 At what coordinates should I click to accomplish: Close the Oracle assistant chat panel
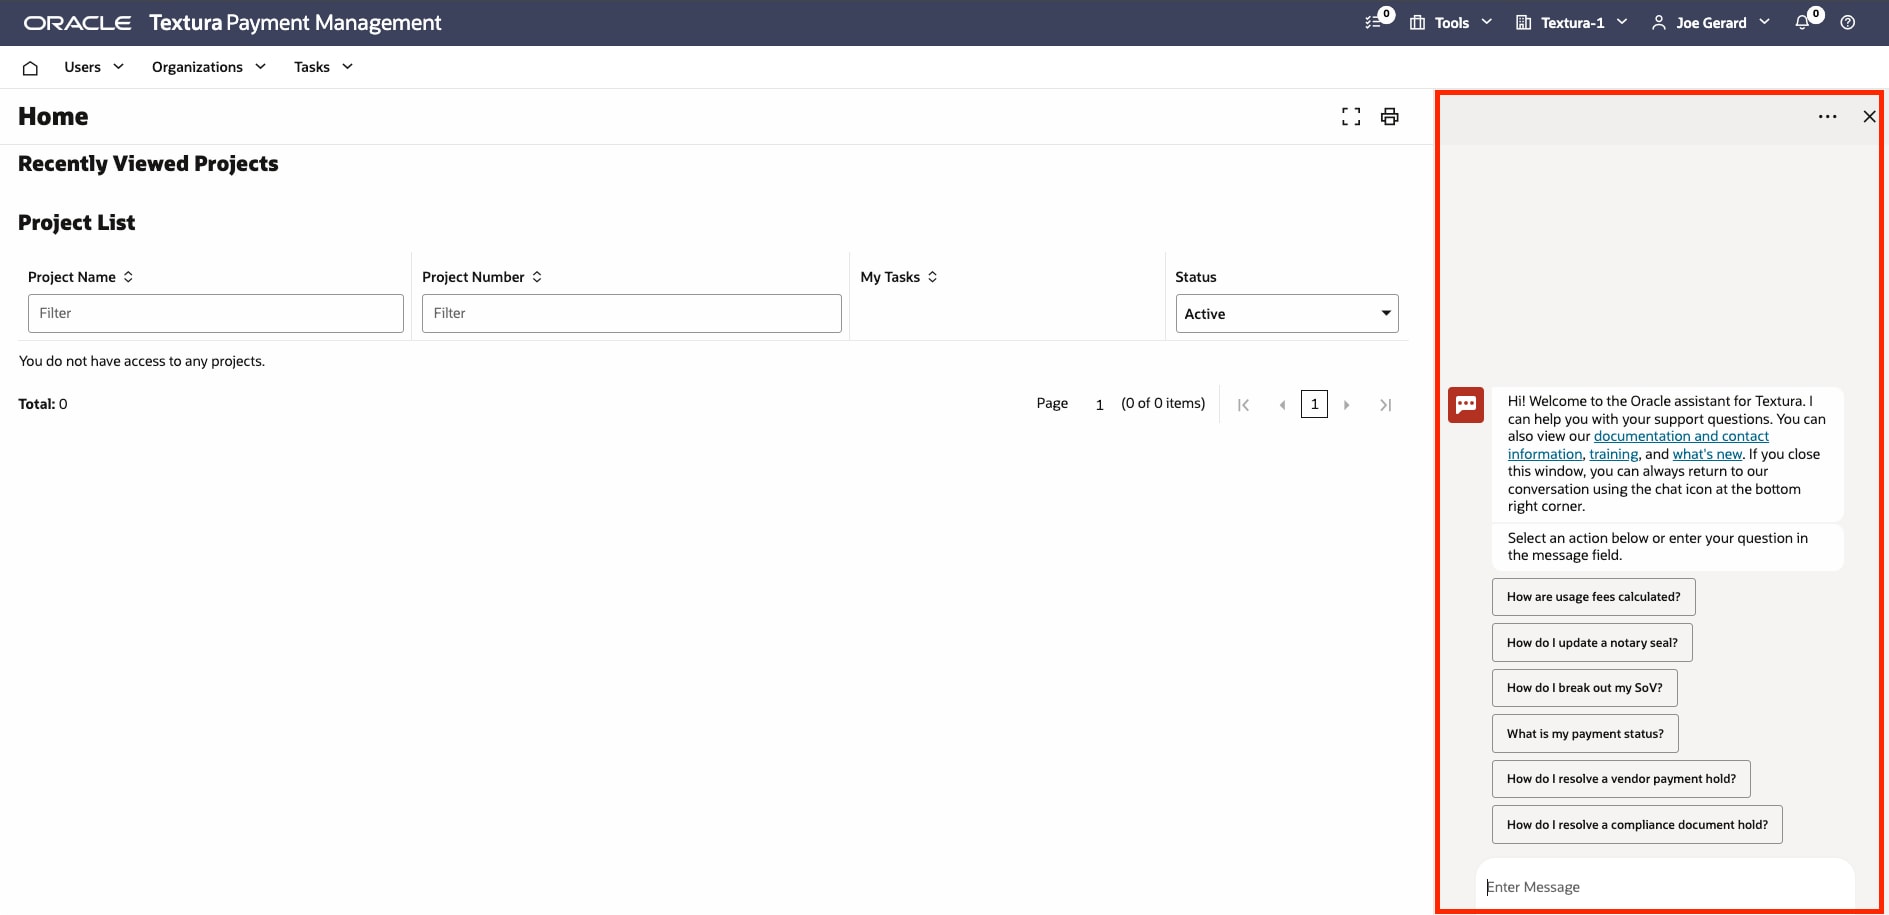tap(1869, 117)
